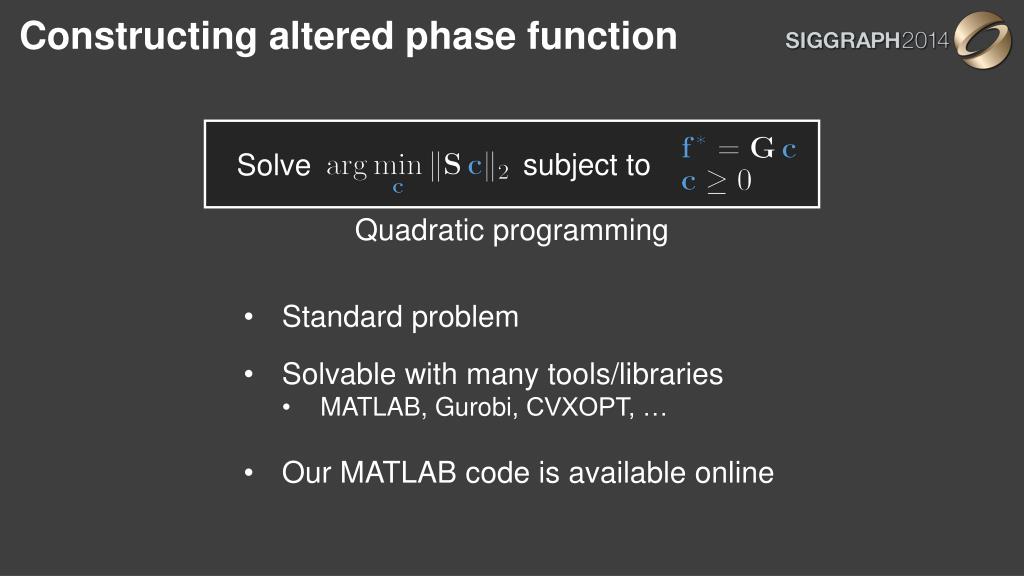Image resolution: width=1024 pixels, height=576 pixels.
Task: Click the slide title 'Constructing altered phase function'
Action: (349, 37)
